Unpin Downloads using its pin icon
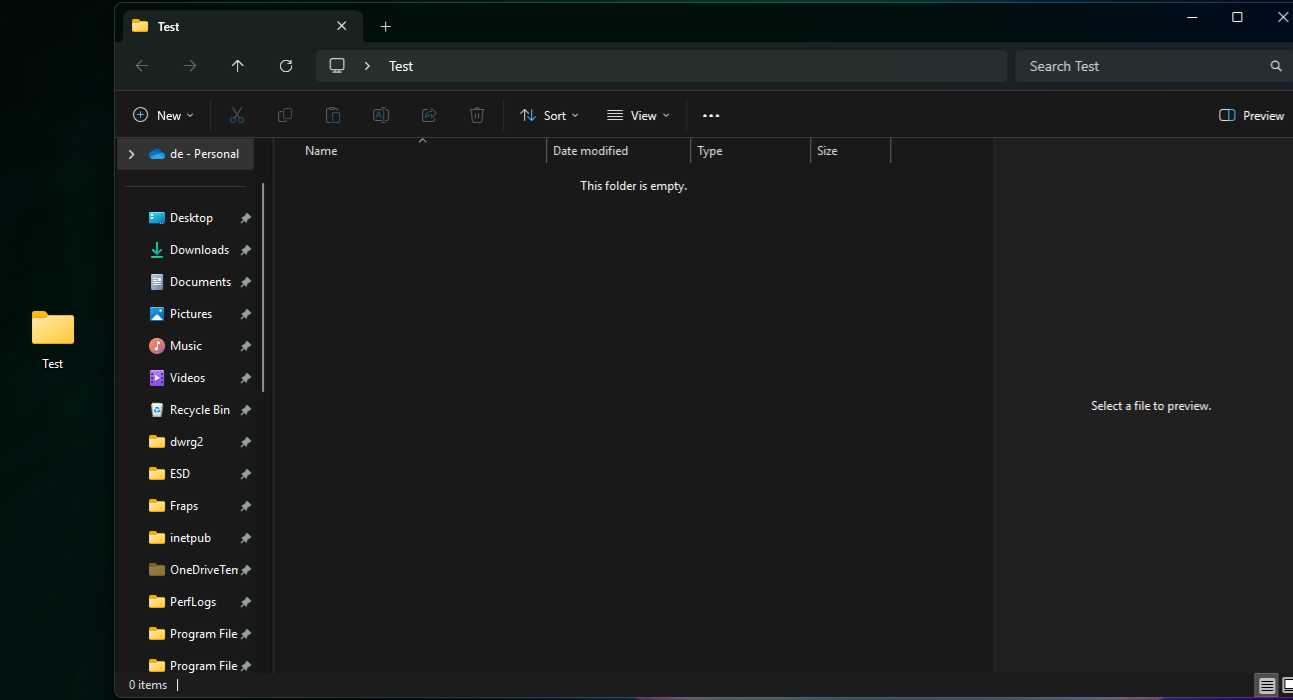 tap(245, 249)
